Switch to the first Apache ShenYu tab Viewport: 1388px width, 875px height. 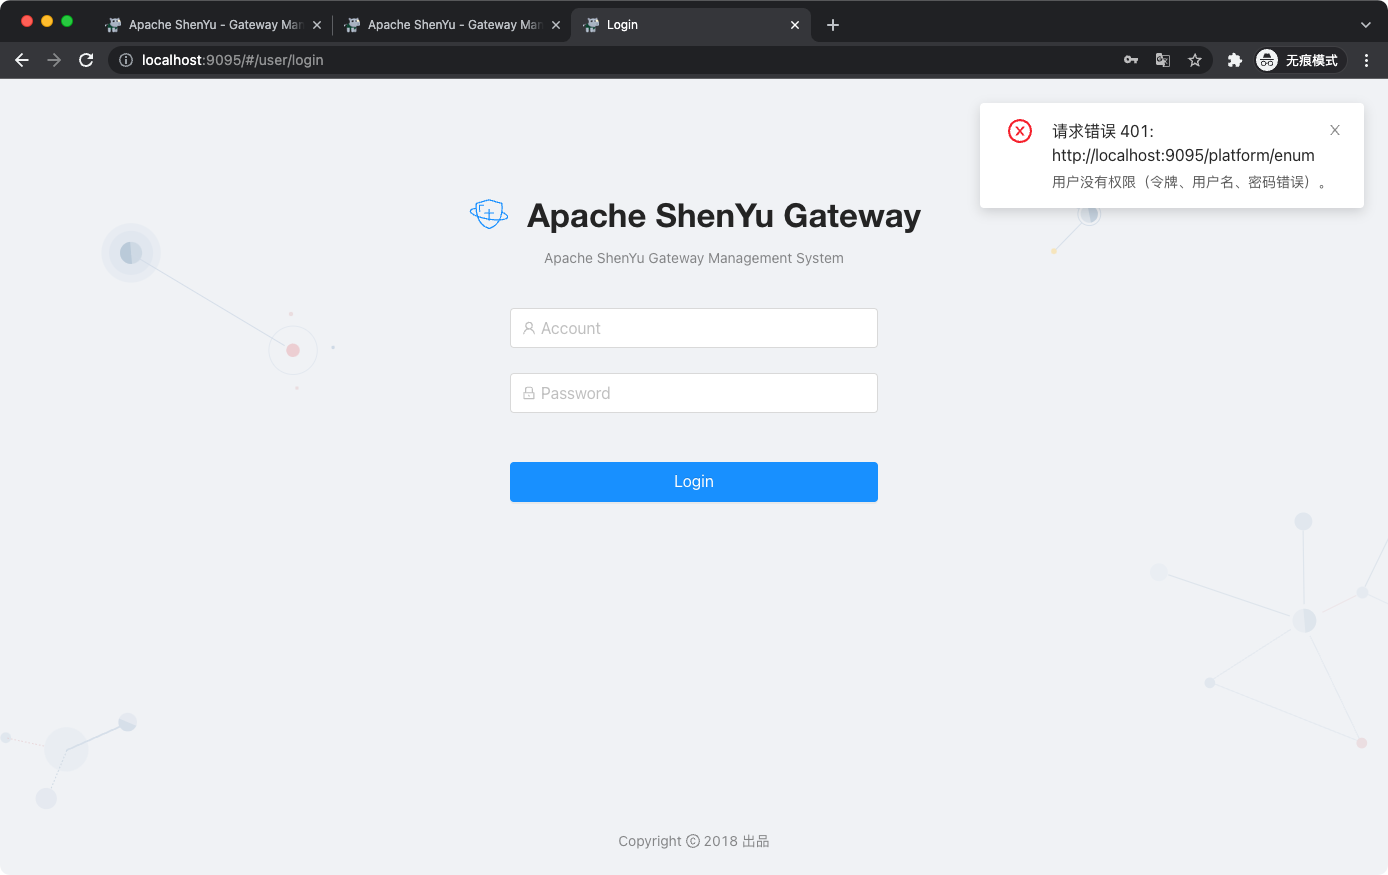pos(210,24)
